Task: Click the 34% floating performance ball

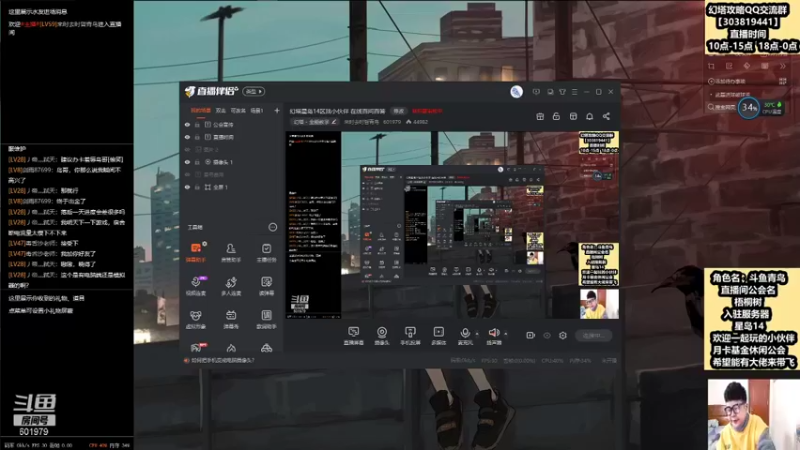Action: tap(749, 108)
